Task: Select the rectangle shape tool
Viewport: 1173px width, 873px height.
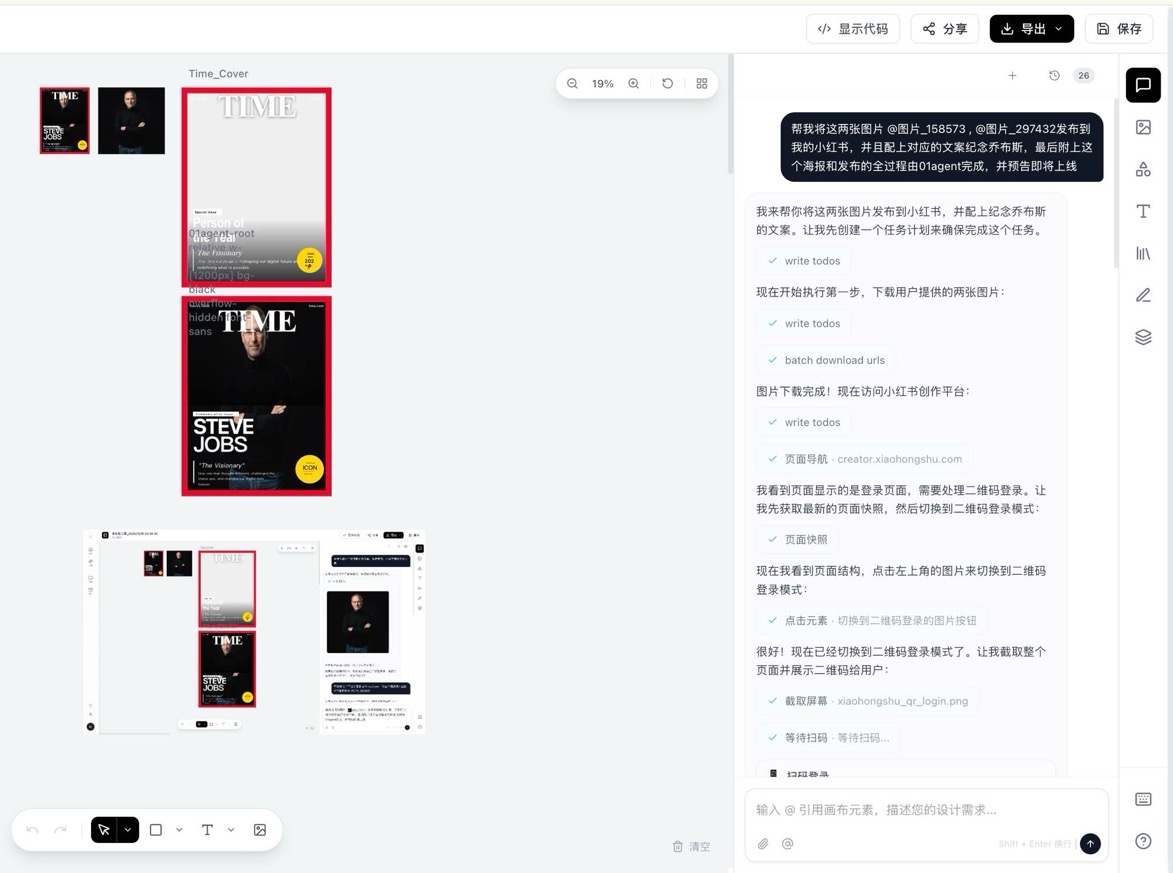Action: click(x=156, y=830)
